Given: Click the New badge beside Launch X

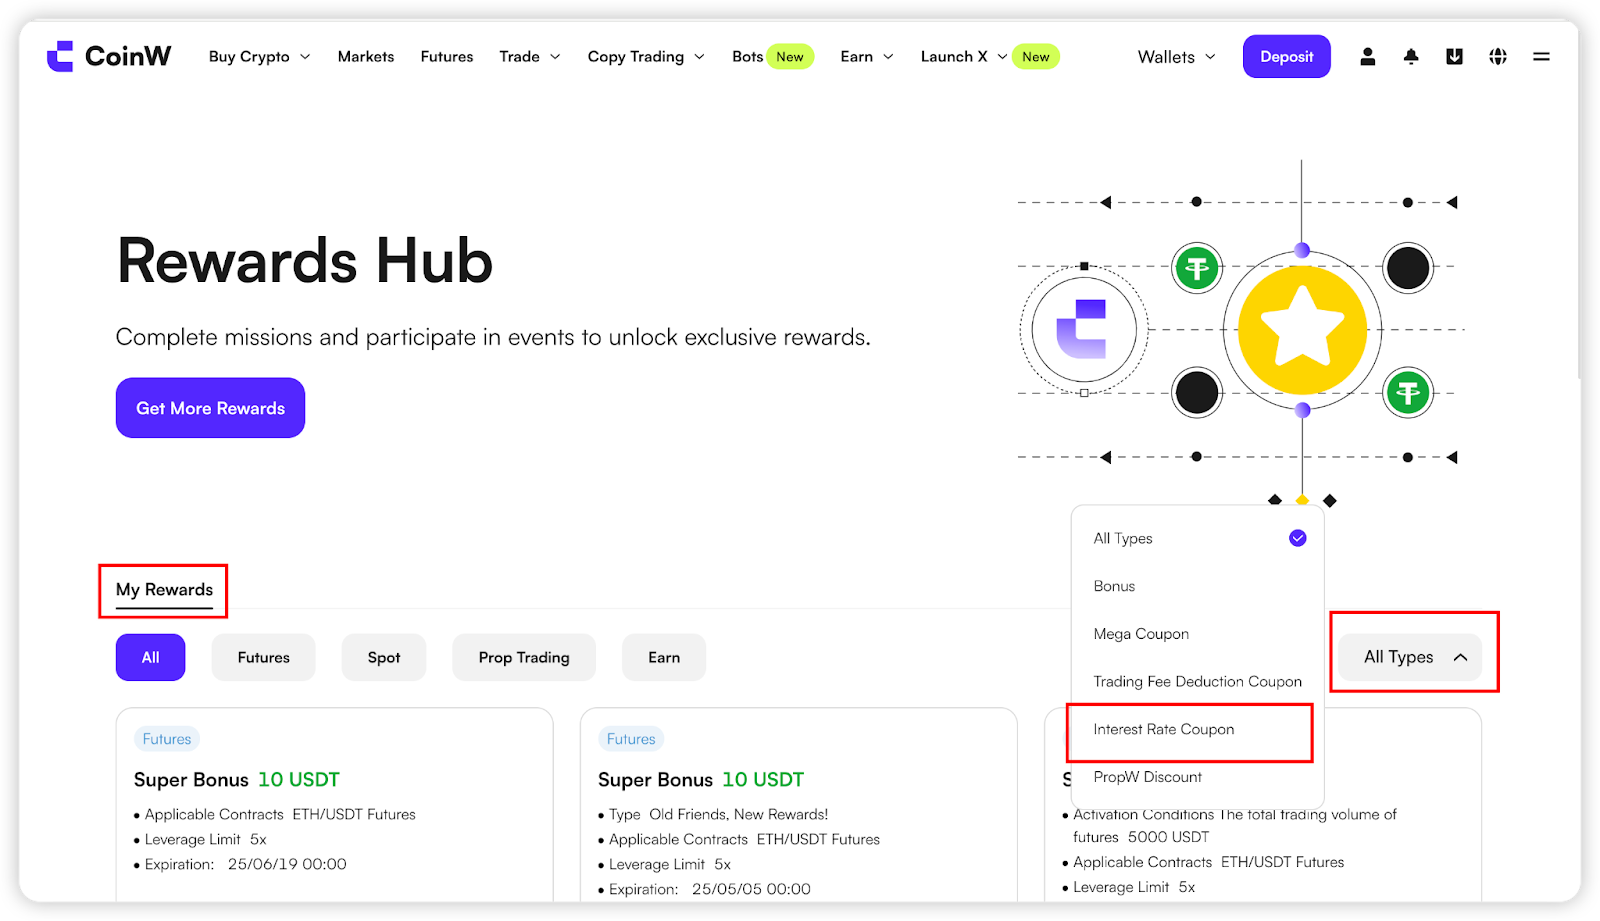Looking at the screenshot, I should tap(1036, 57).
